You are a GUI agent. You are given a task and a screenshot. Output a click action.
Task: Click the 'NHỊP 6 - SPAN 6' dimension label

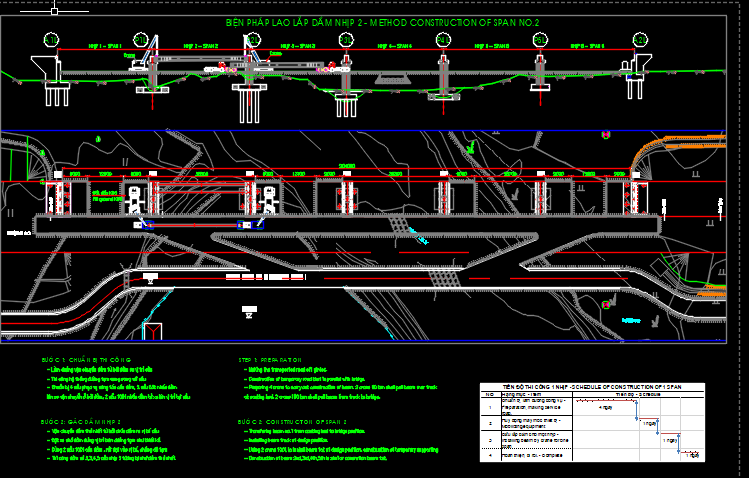(589, 46)
